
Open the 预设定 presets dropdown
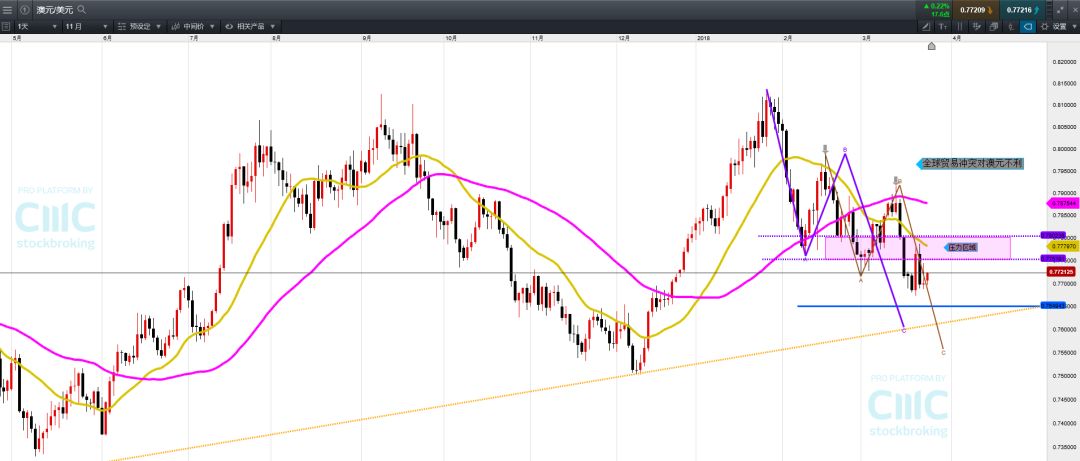click(x=139, y=26)
